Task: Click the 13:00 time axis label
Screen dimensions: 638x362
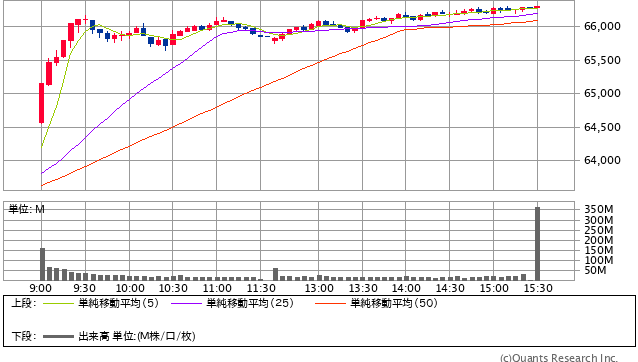Action: pos(319,288)
